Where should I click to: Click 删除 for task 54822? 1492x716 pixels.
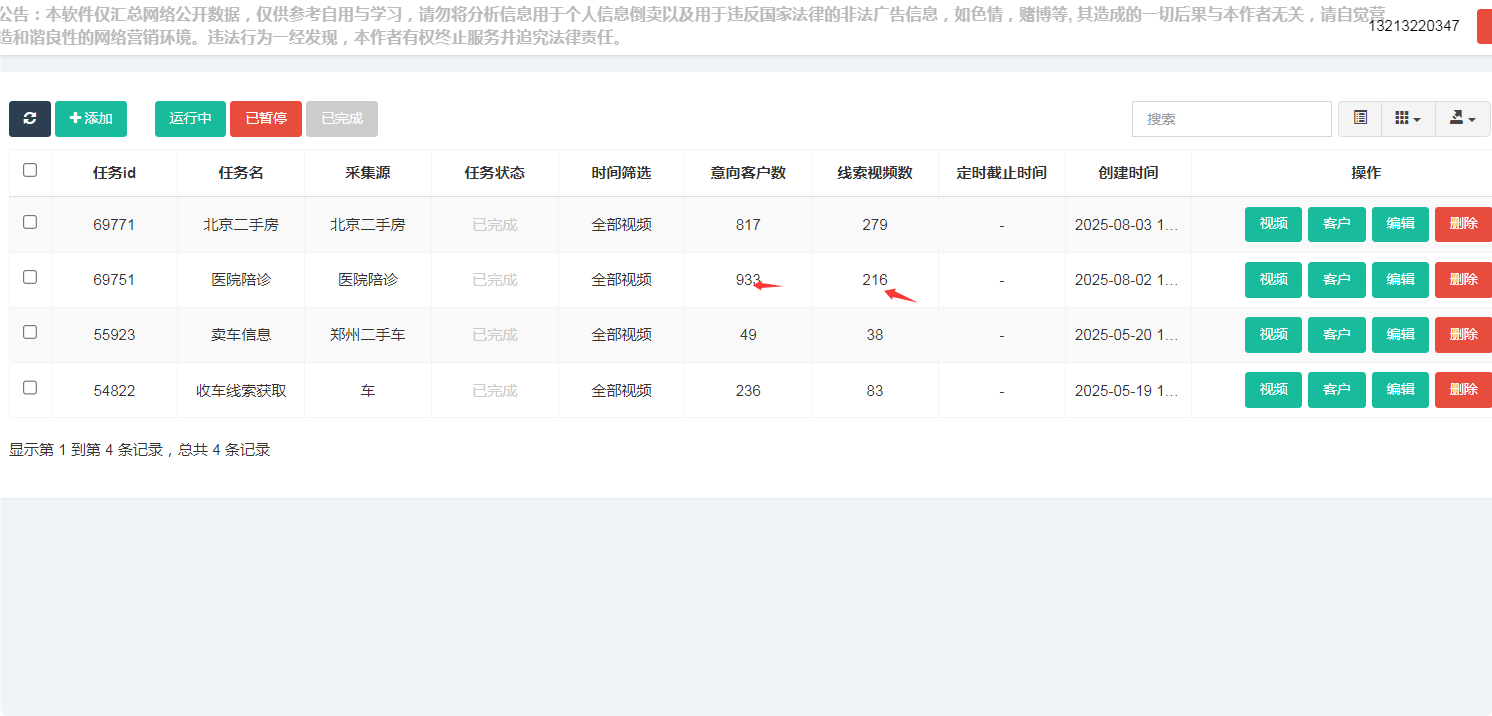pos(1463,390)
